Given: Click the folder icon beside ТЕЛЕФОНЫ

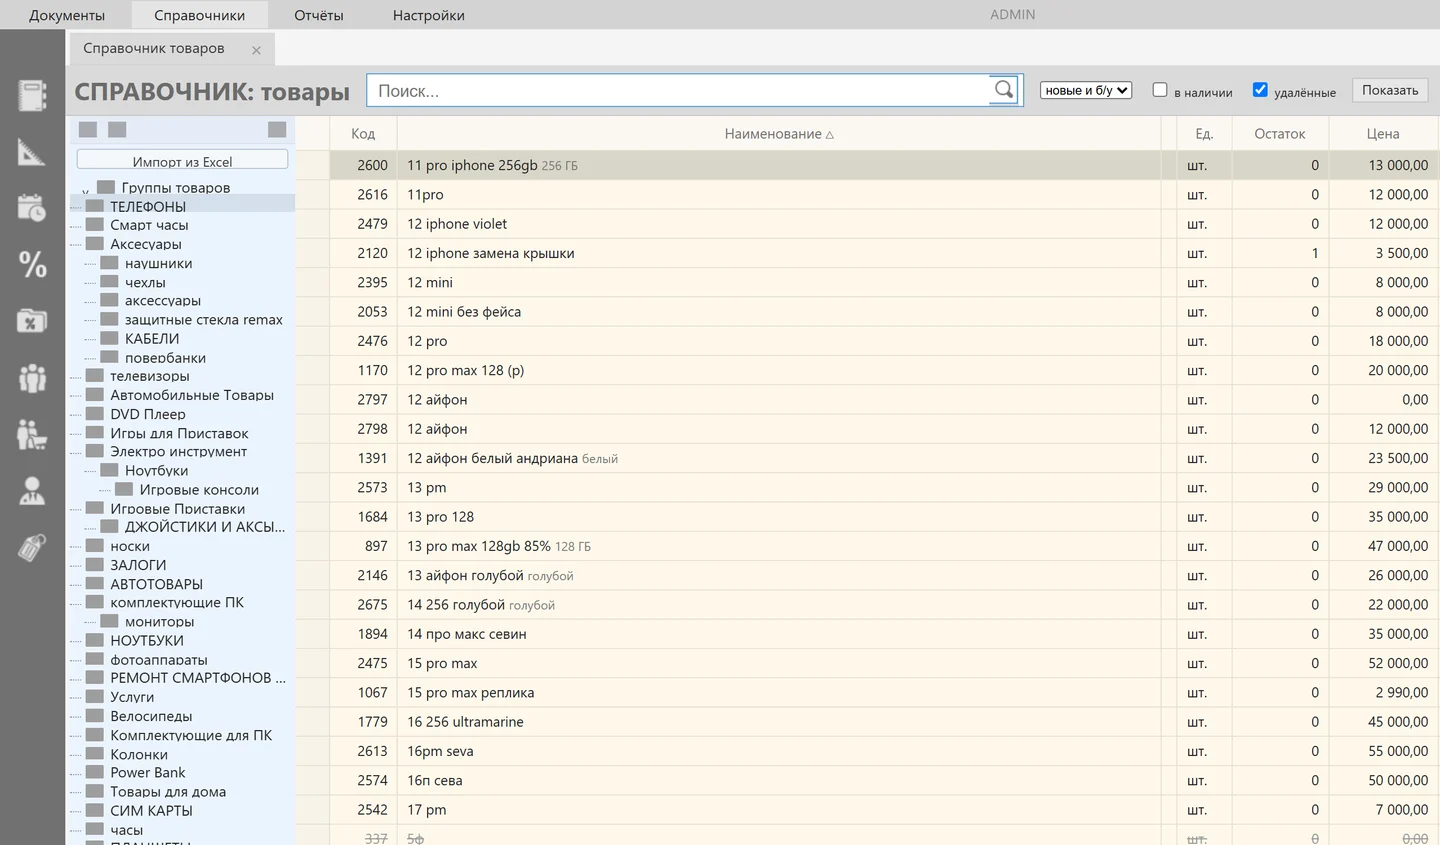Looking at the screenshot, I should 95,206.
